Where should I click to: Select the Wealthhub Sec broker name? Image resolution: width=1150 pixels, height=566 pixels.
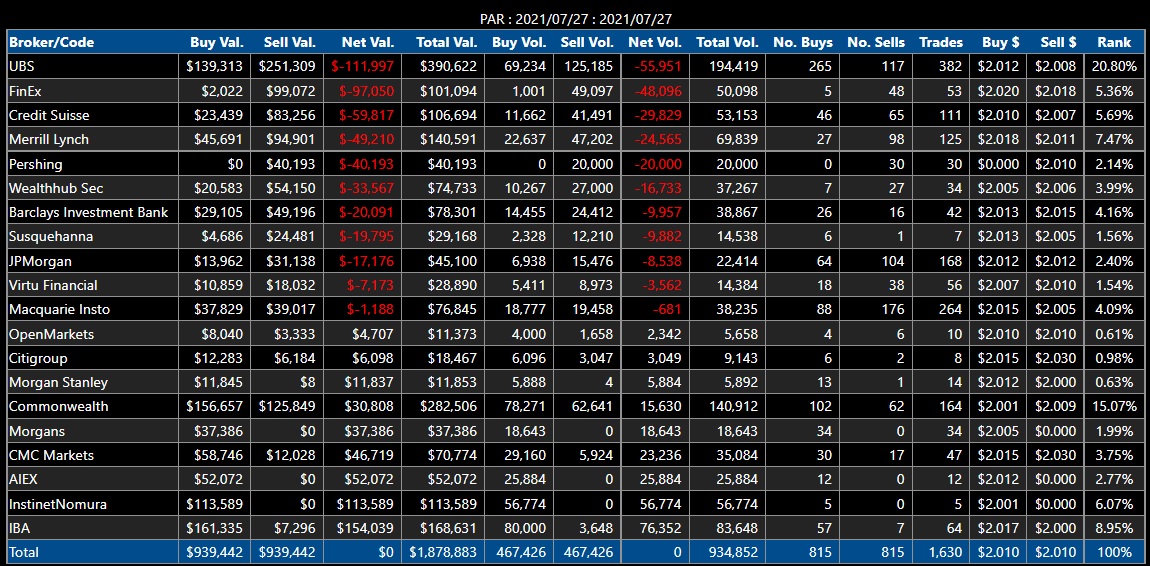[x=56, y=188]
